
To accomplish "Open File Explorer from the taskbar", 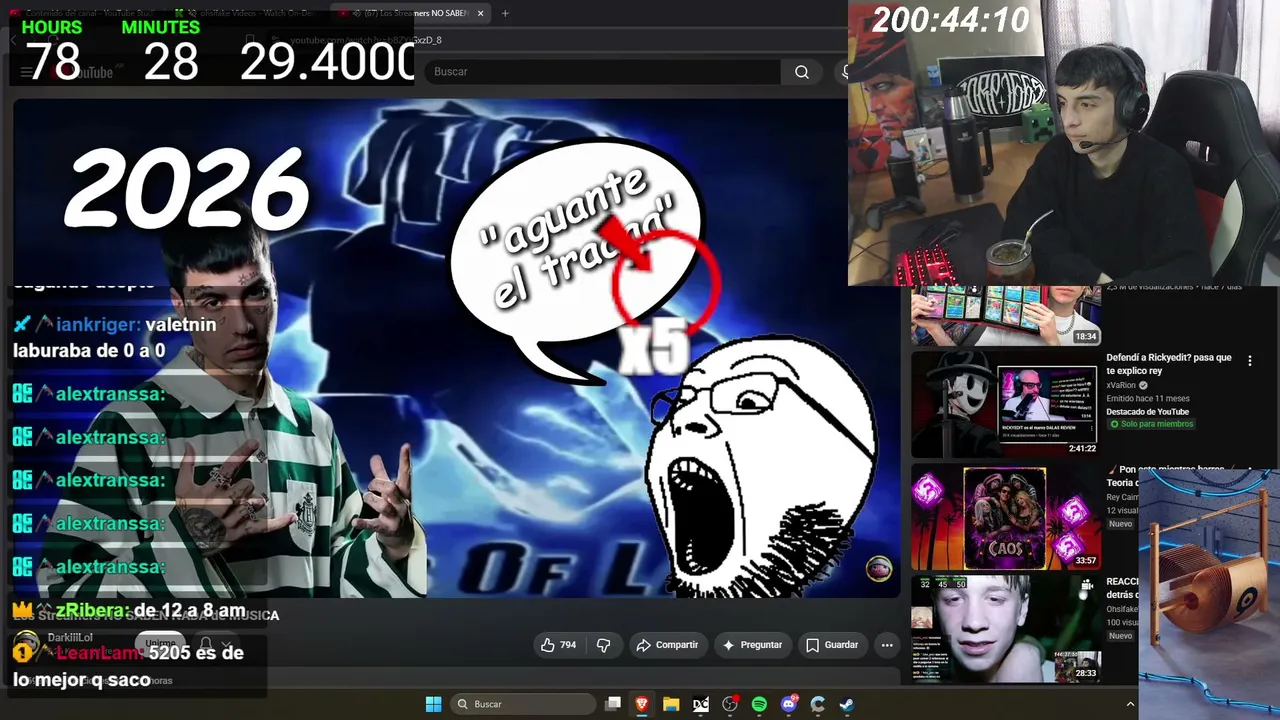I will coord(671,704).
